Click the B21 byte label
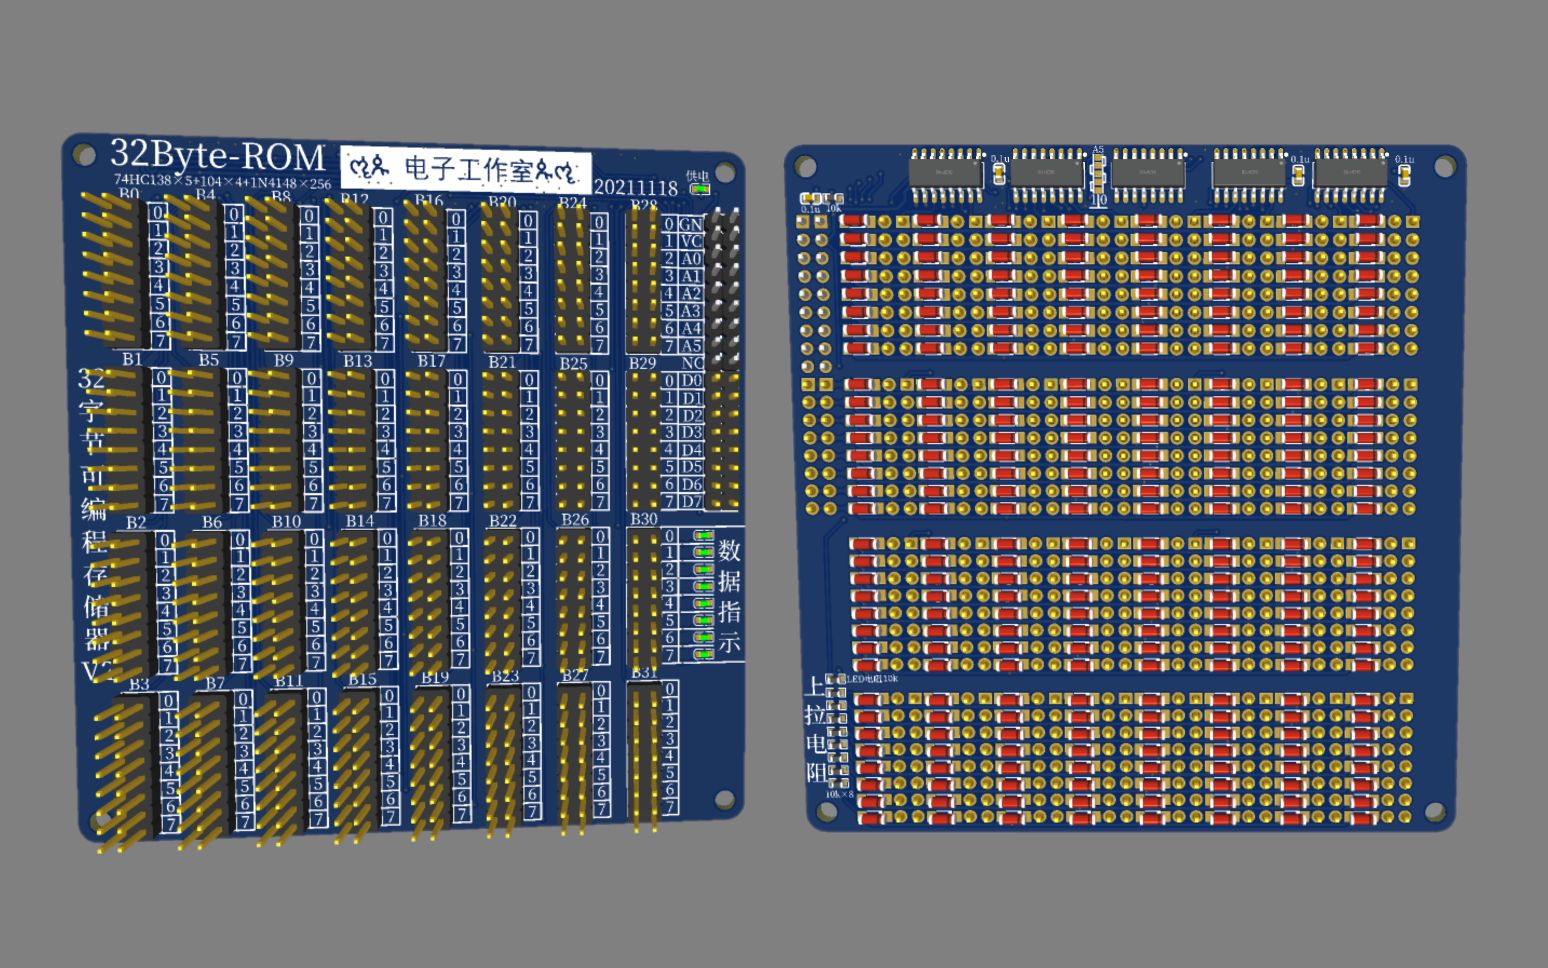The width and height of the screenshot is (1548, 968). click(502, 362)
